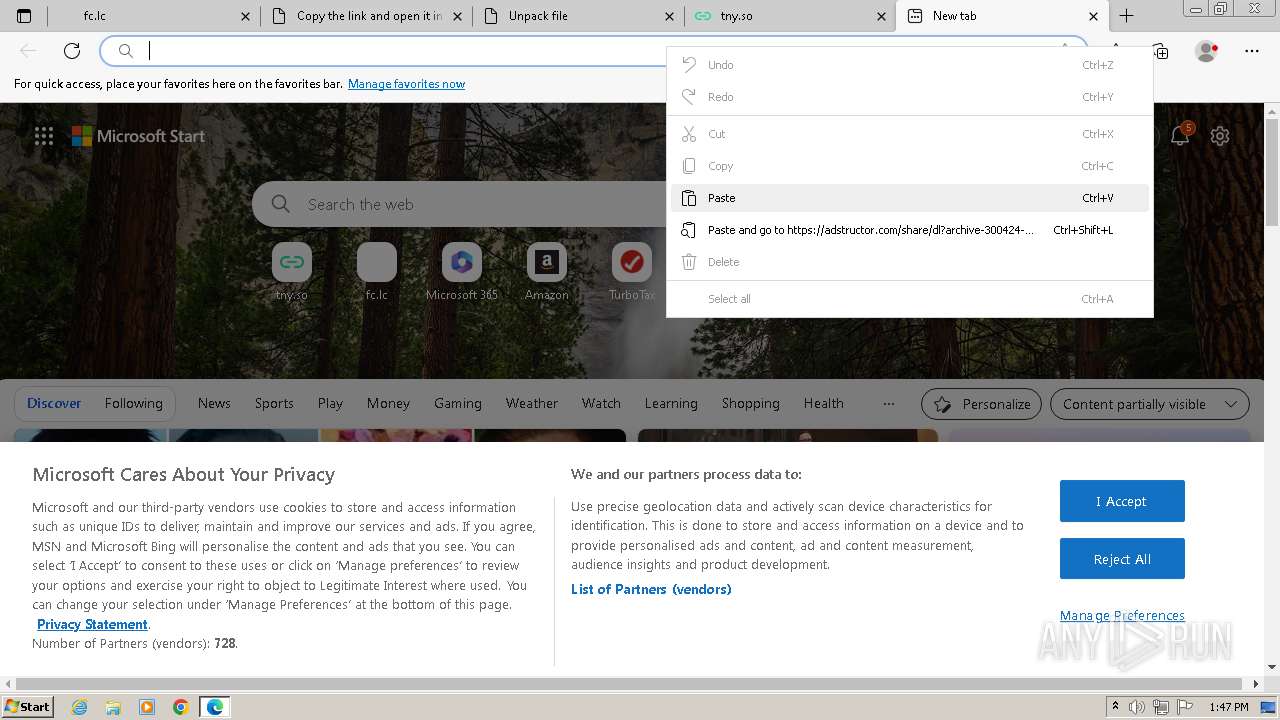Click the Search the web box

pyautogui.click(x=460, y=204)
